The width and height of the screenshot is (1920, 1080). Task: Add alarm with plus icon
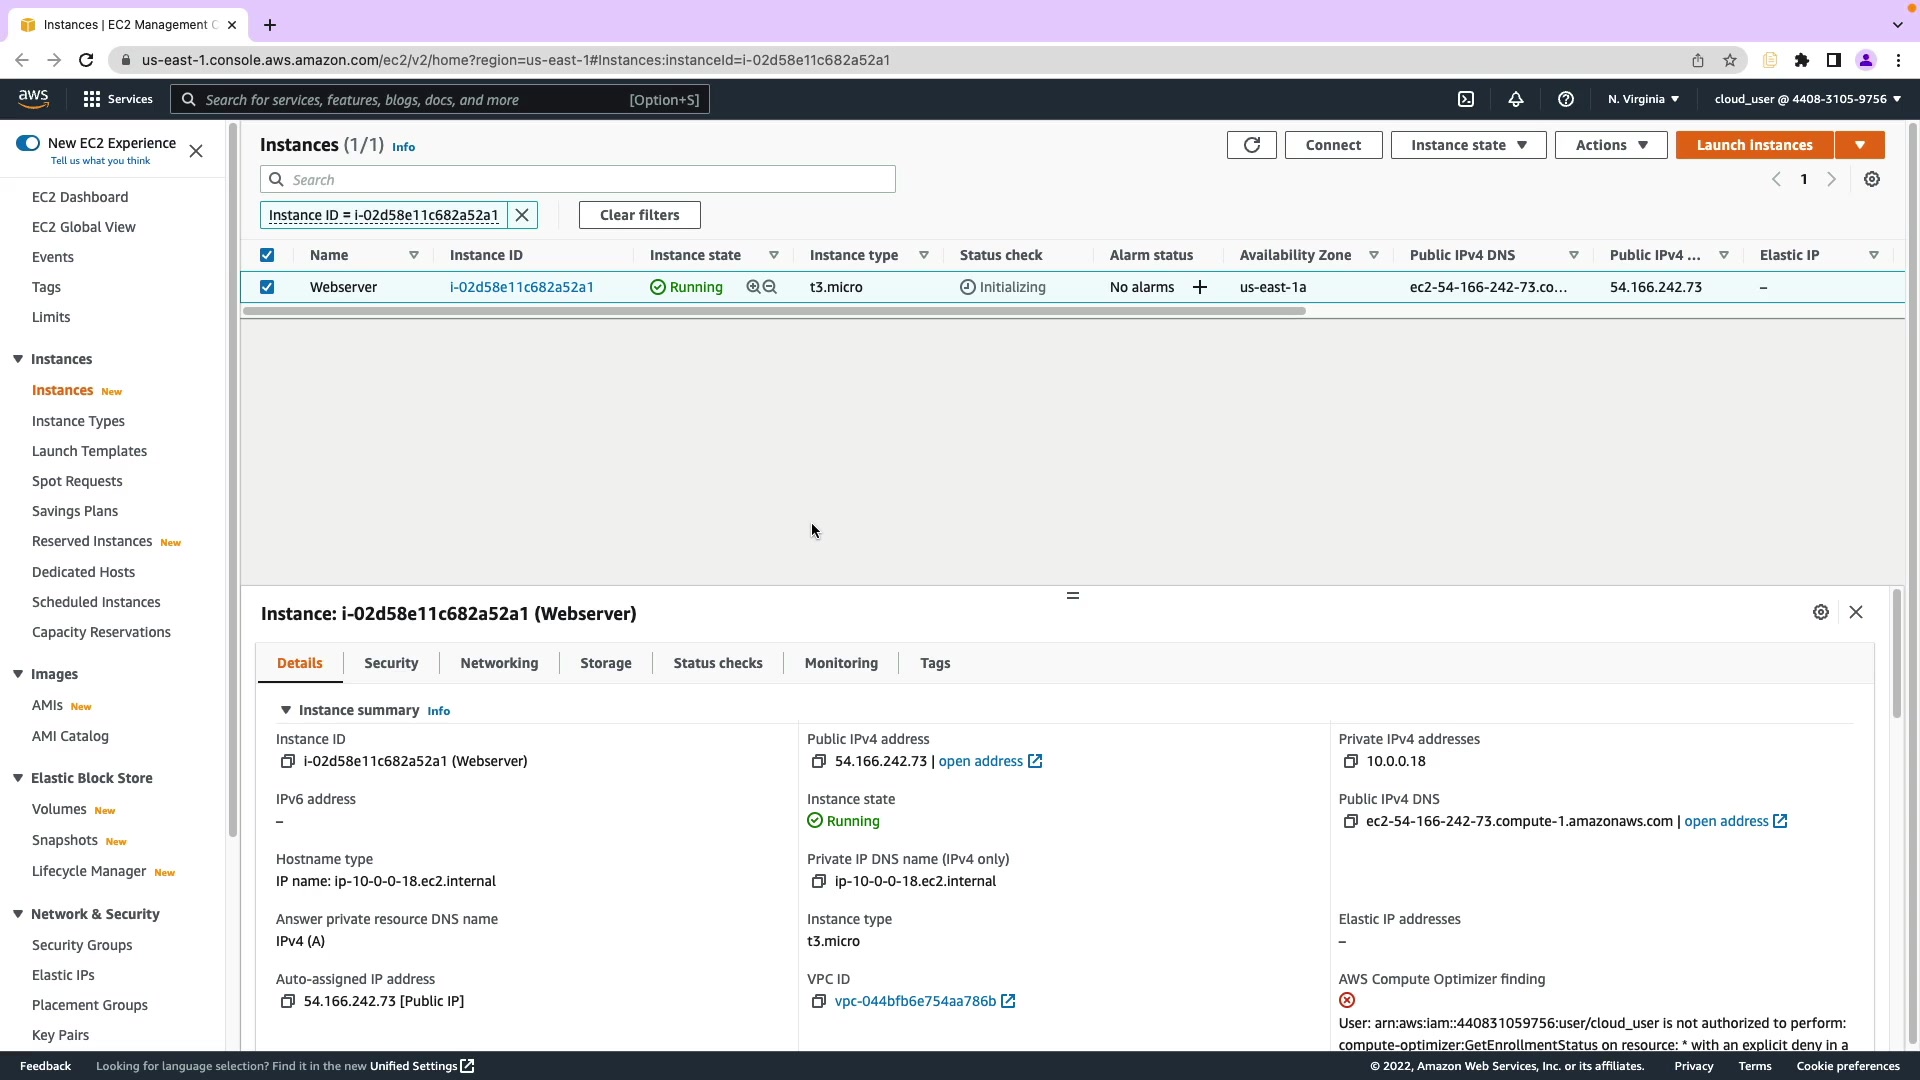click(1200, 288)
